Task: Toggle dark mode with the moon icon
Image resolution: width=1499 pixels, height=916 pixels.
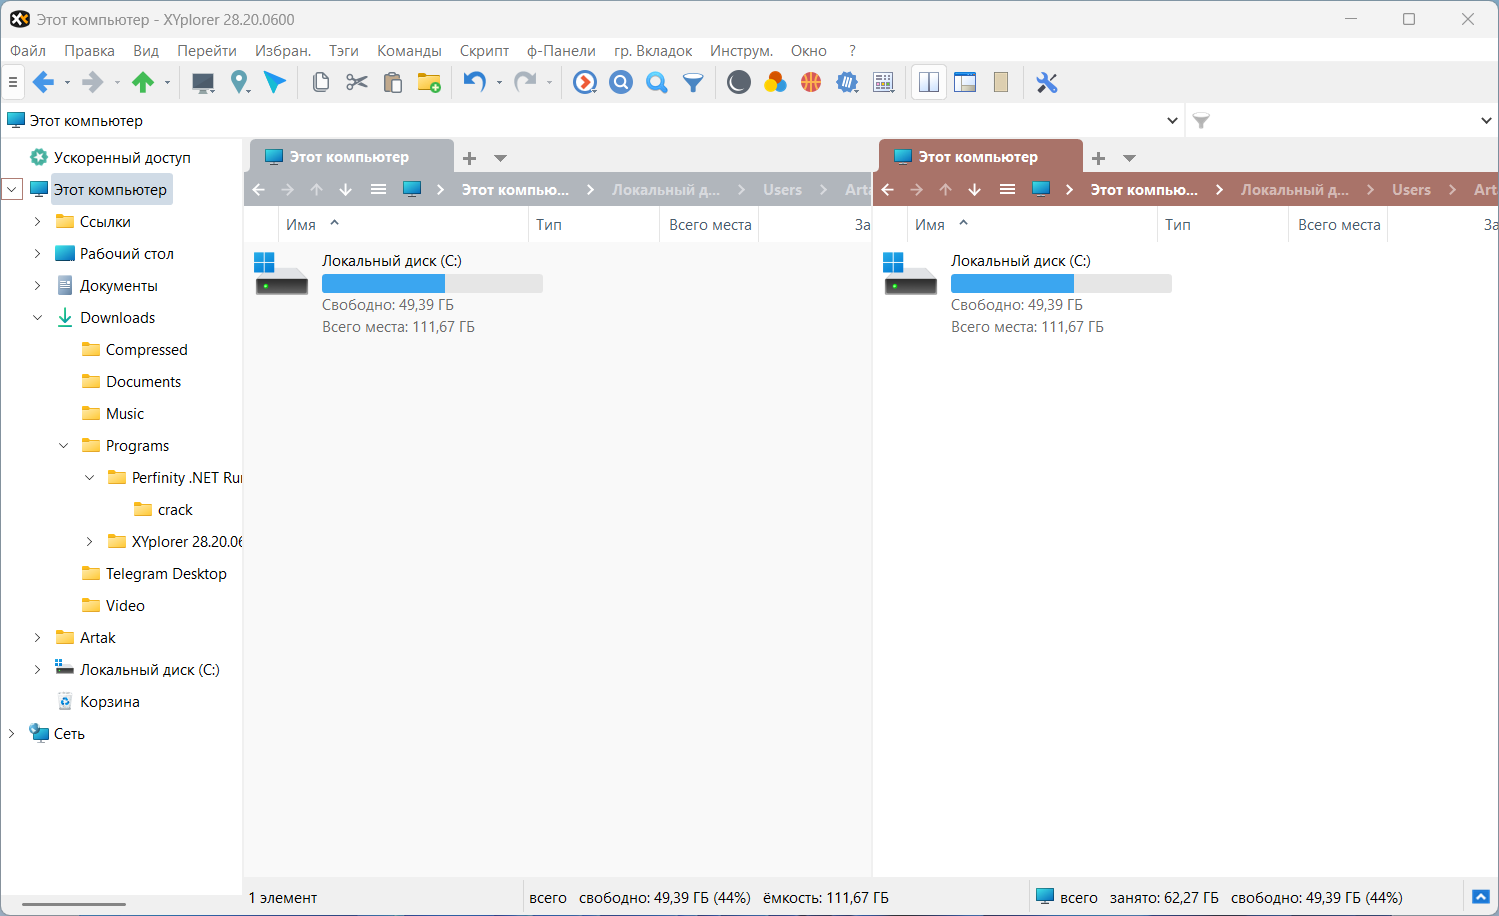Action: pos(739,83)
